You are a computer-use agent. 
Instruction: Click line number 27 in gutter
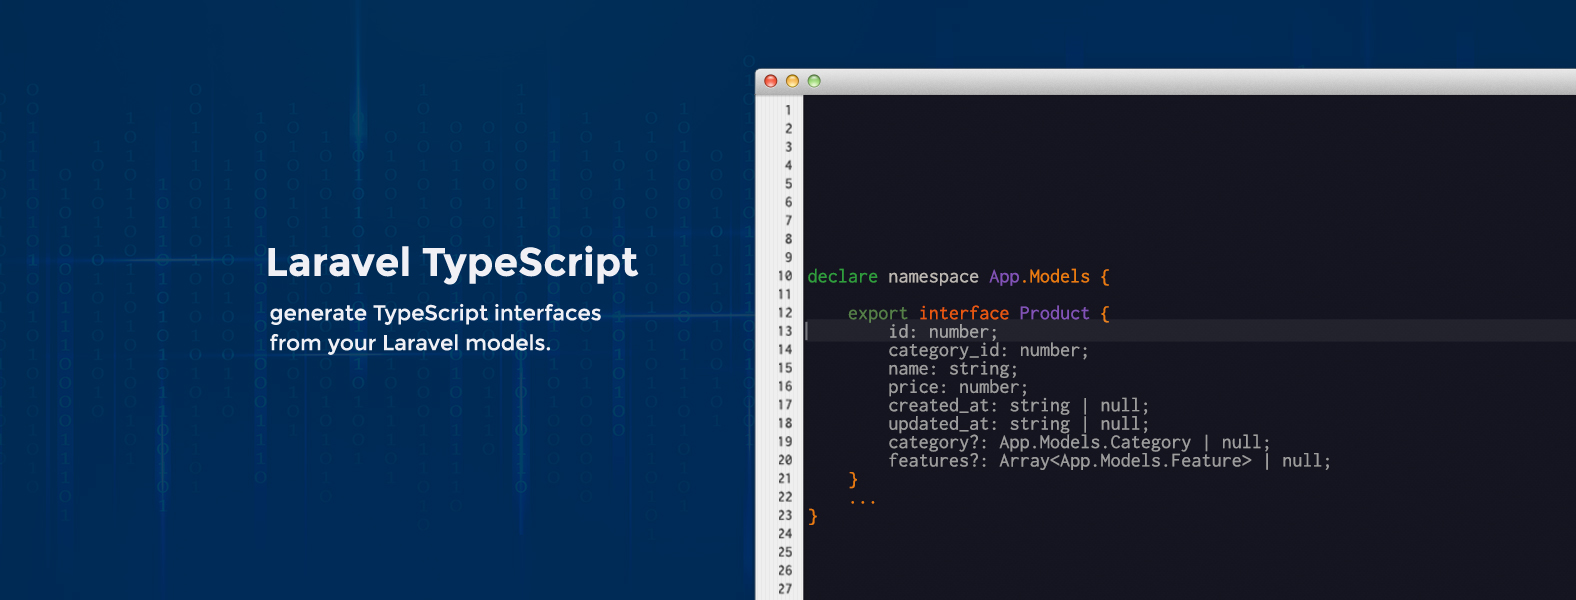(785, 589)
